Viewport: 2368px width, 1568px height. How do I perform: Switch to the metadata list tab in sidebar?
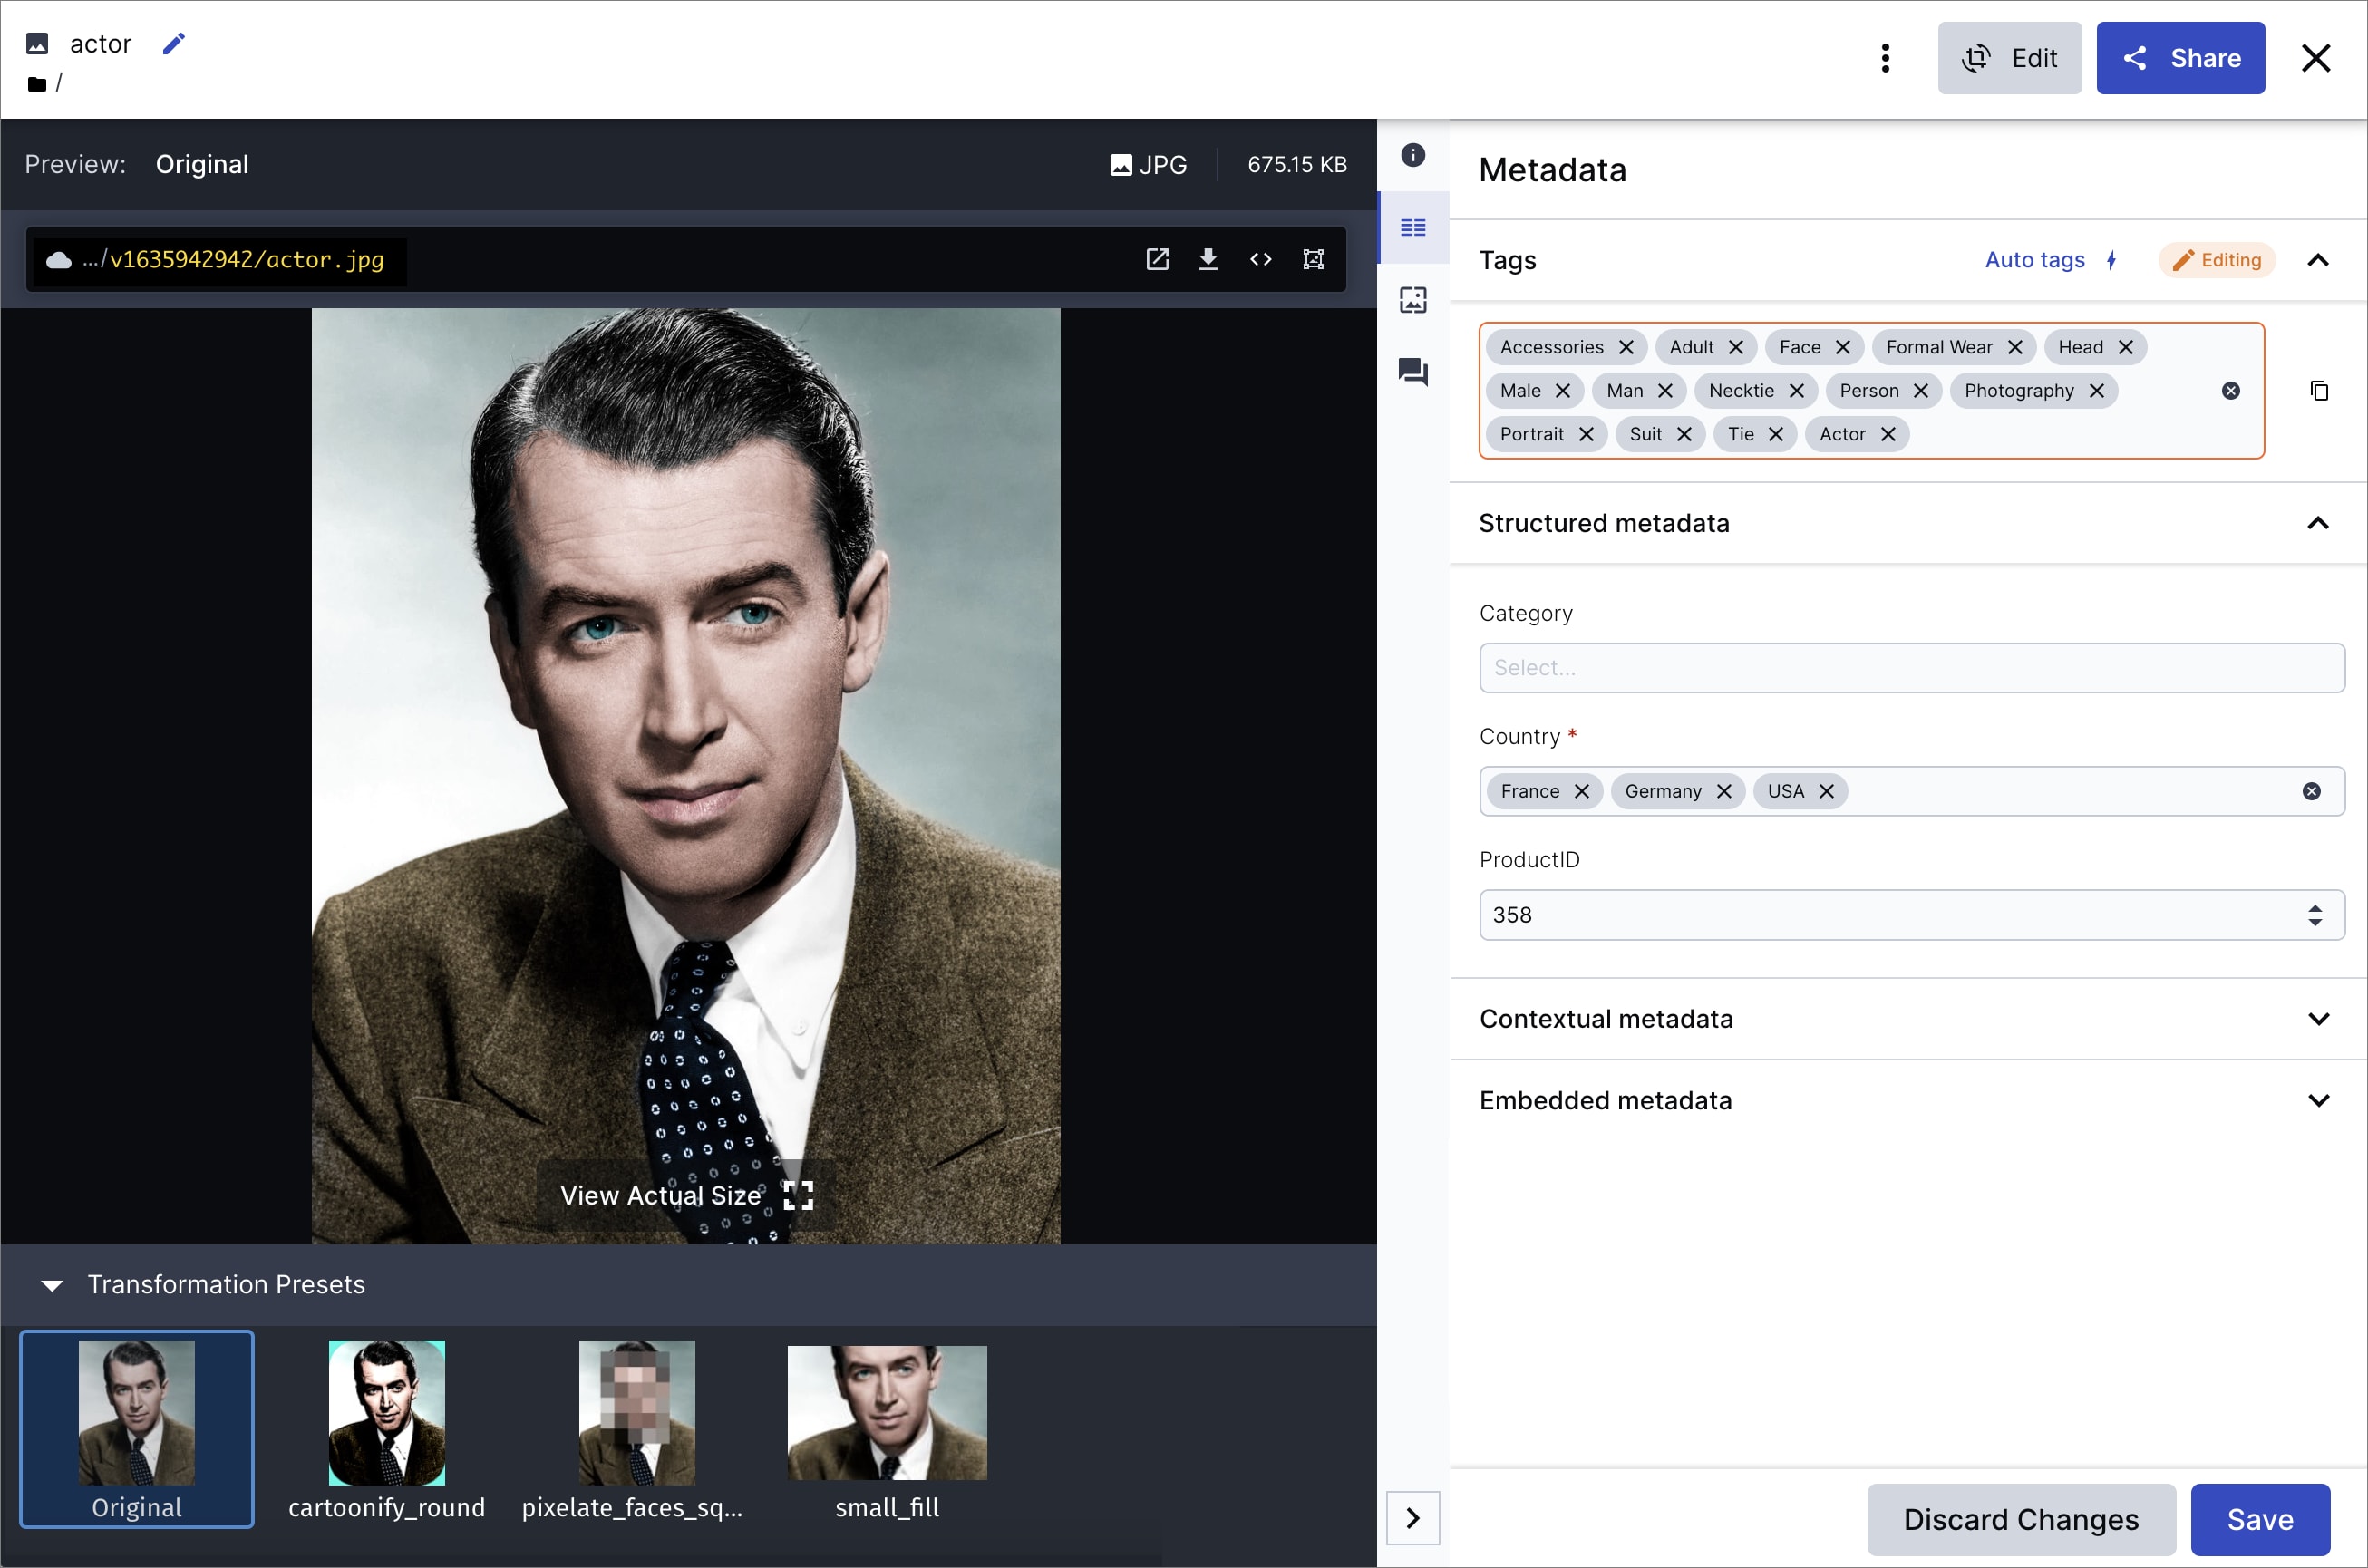point(1413,228)
